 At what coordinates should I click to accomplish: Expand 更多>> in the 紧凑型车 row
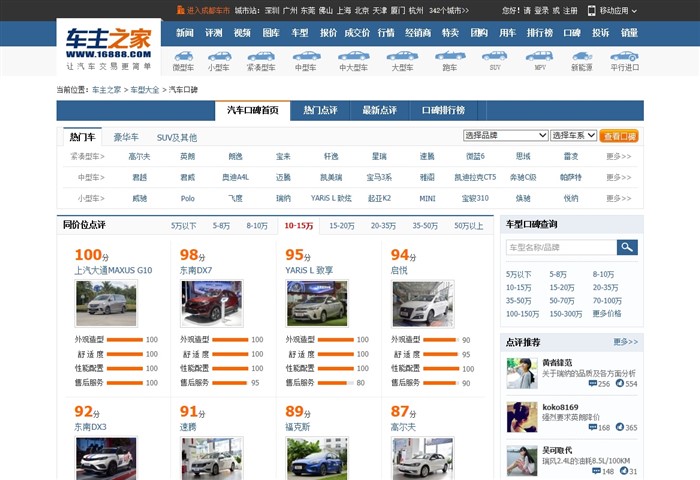pos(619,156)
